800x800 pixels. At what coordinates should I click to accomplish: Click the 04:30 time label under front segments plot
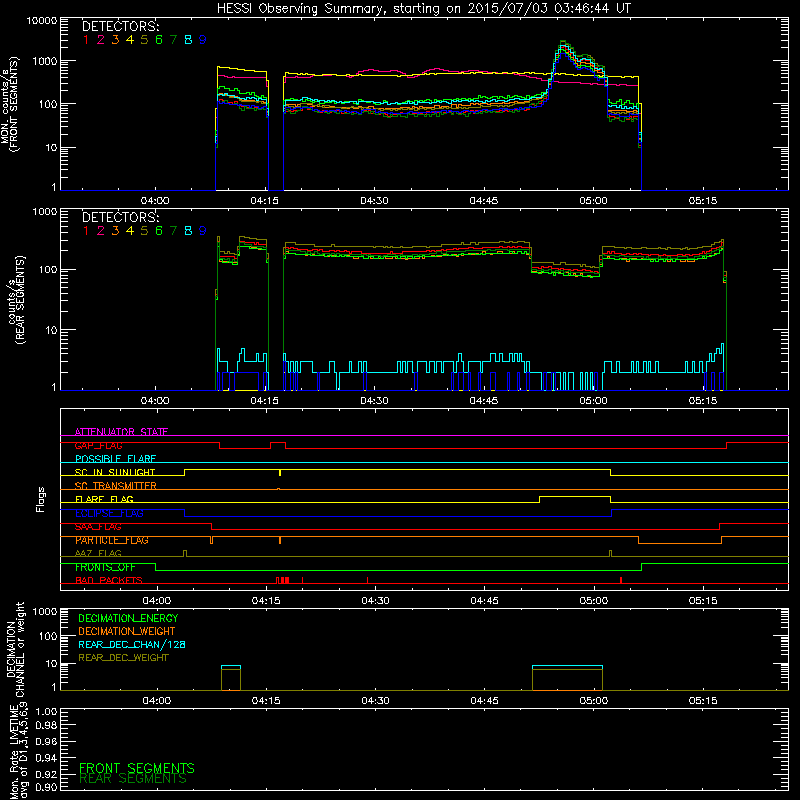click(374, 201)
